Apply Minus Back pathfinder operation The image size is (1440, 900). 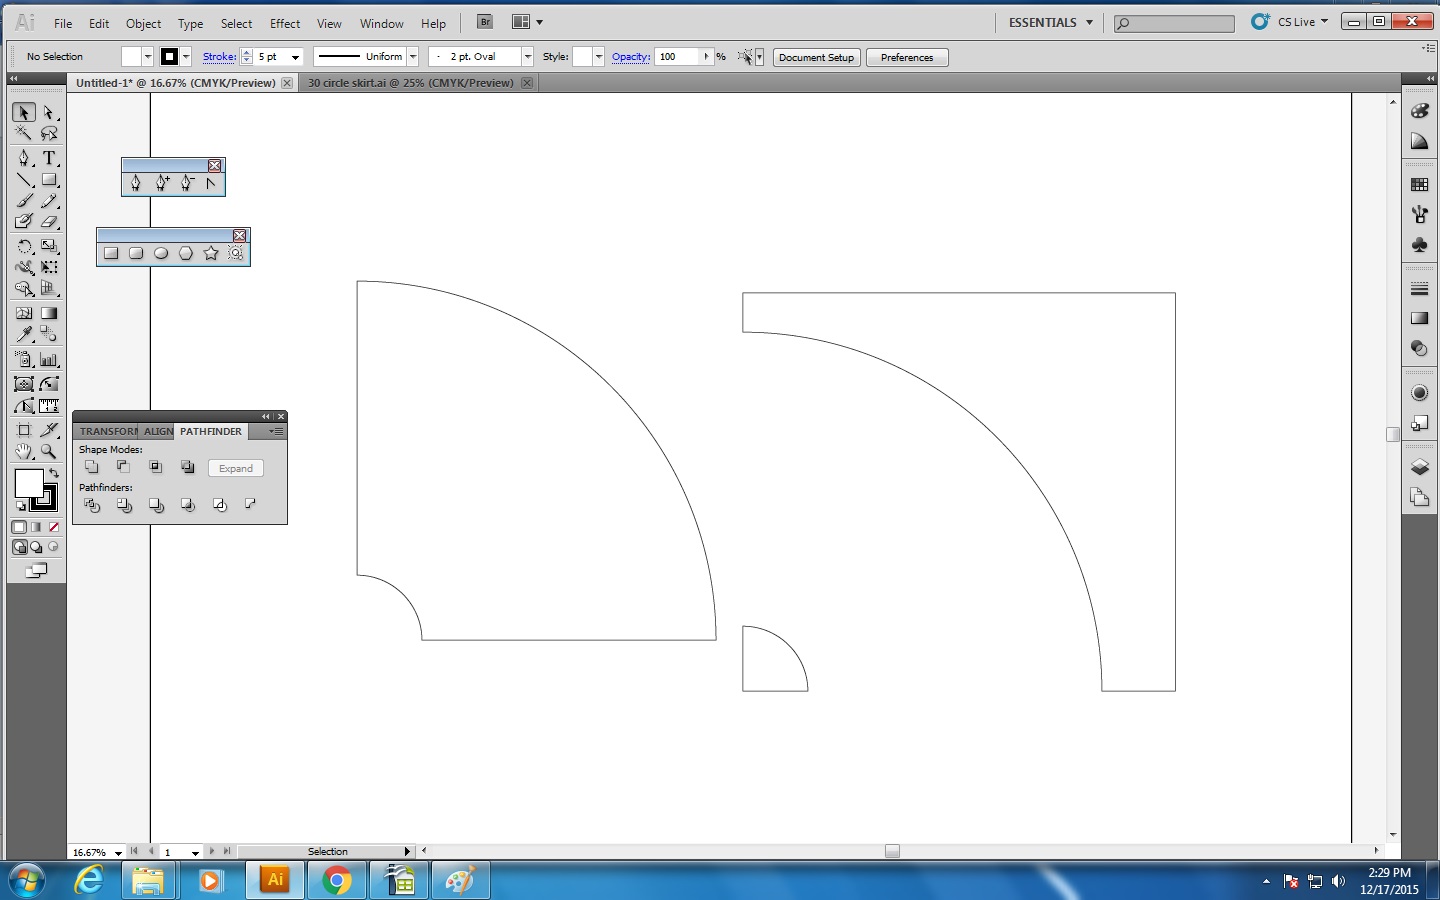(x=250, y=505)
